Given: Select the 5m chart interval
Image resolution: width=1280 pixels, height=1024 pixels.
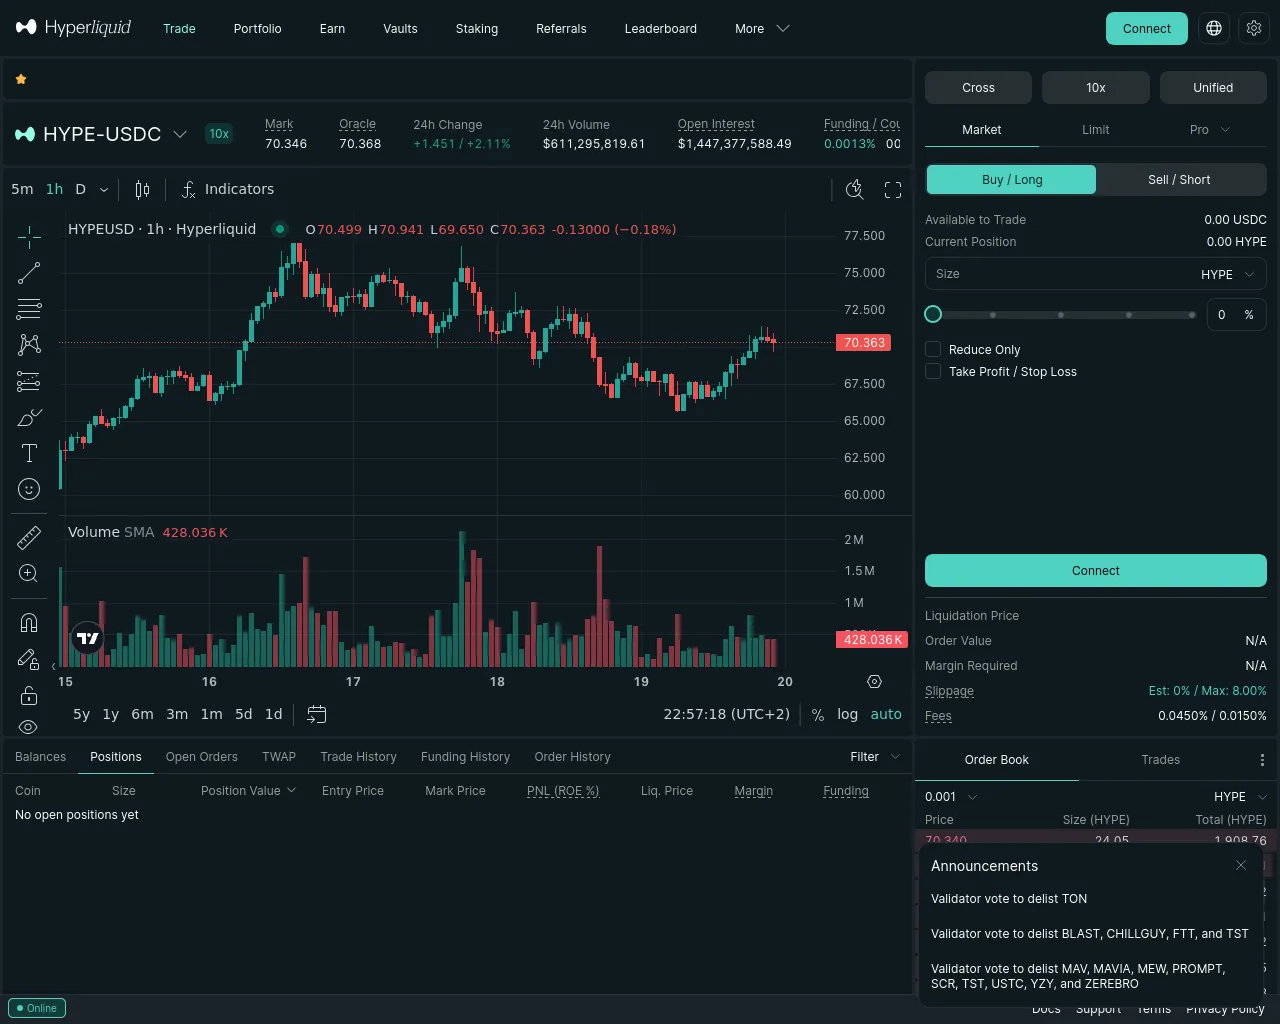Looking at the screenshot, I should click(x=22, y=189).
